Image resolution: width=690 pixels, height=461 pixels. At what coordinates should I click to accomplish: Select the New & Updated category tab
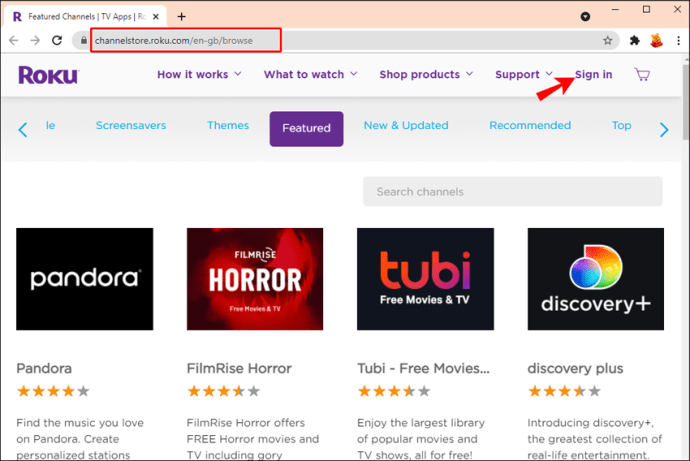click(406, 125)
